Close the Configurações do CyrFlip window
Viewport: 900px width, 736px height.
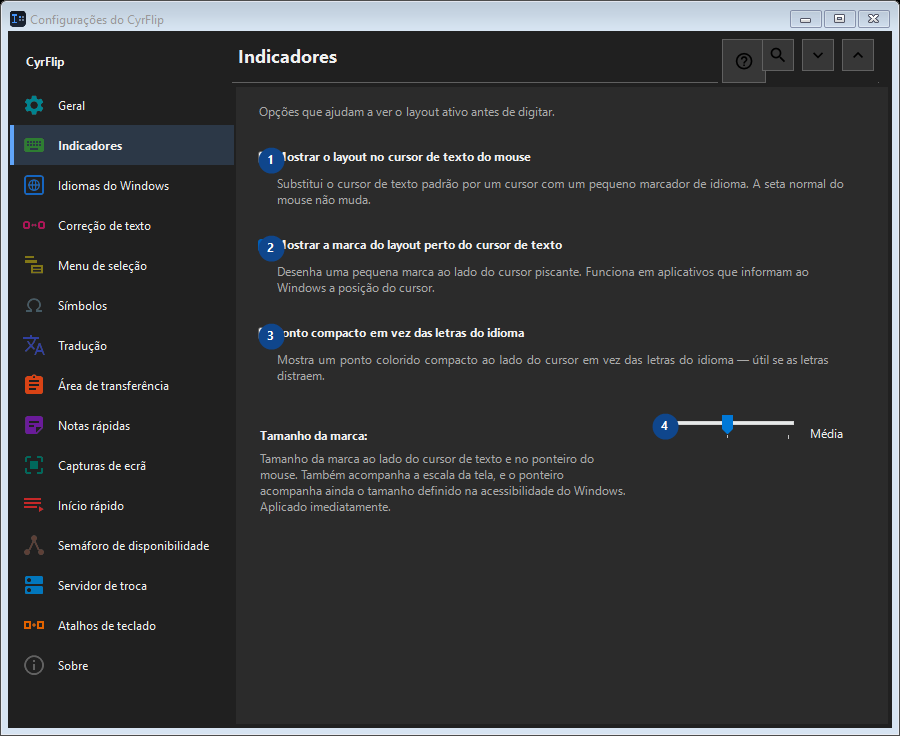pyautogui.click(x=873, y=19)
